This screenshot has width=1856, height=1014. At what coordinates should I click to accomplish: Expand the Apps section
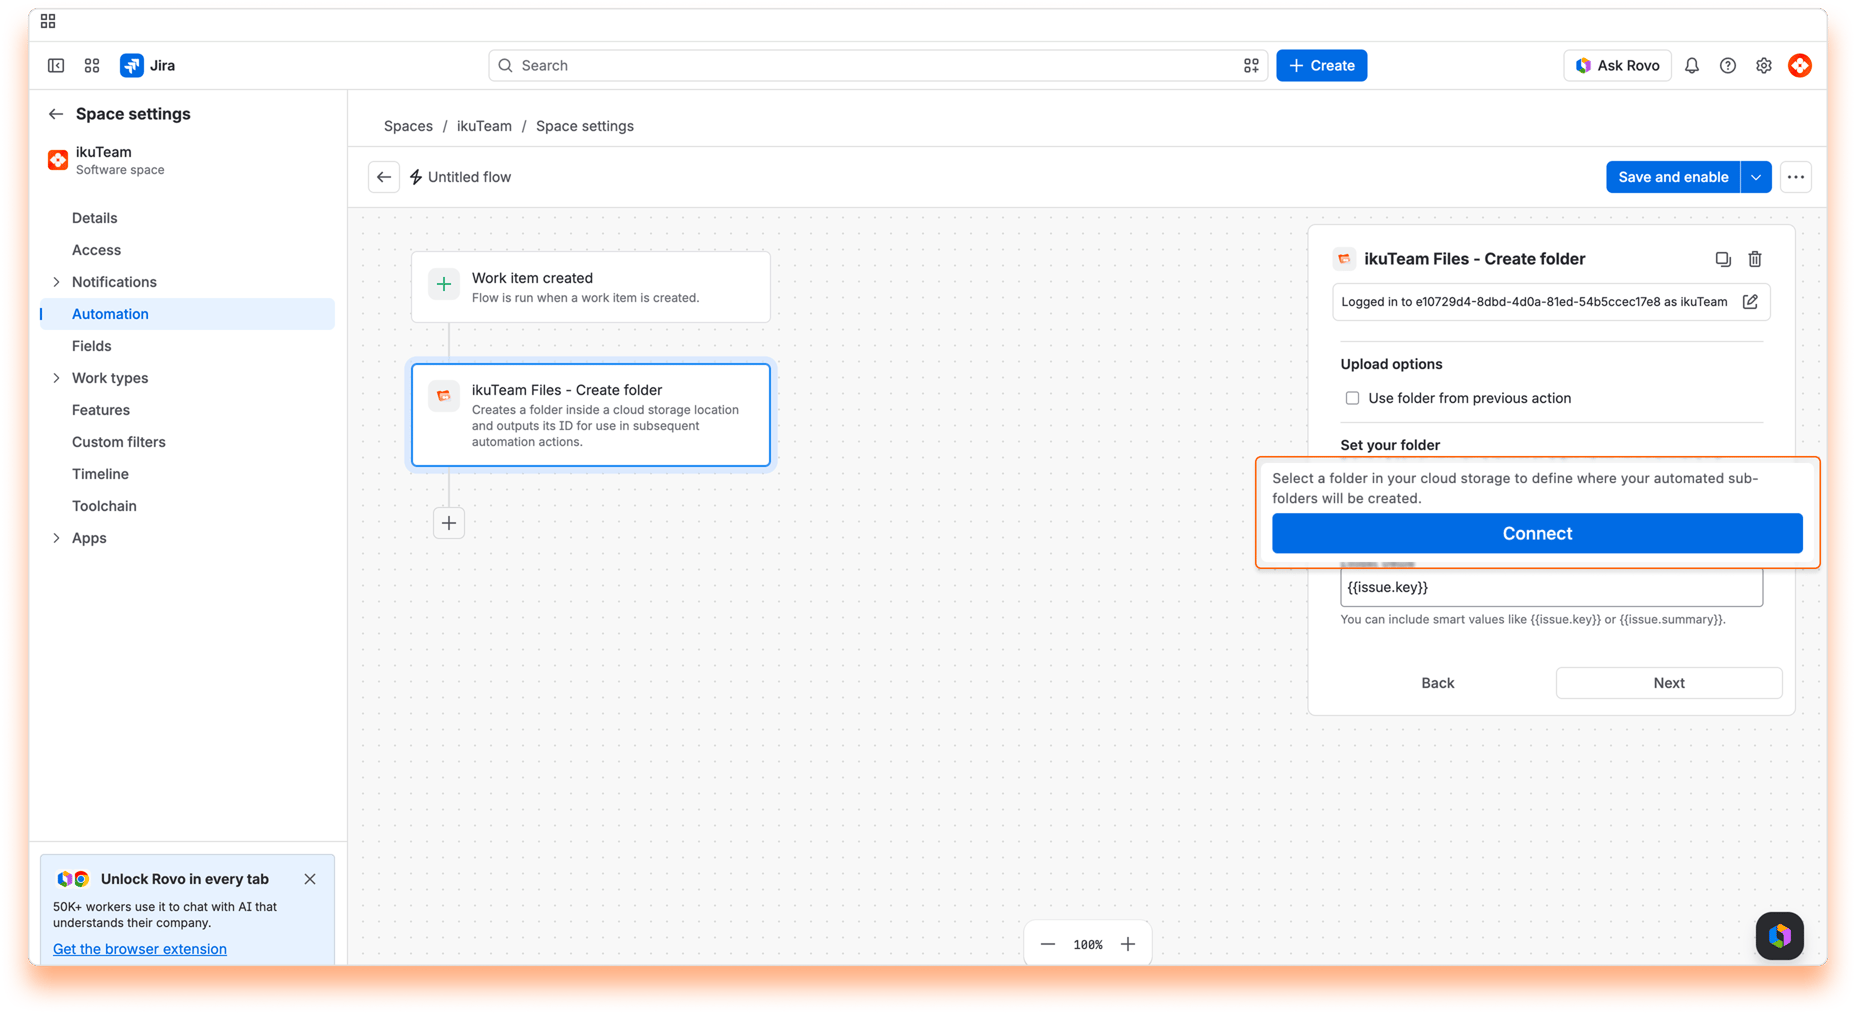pyautogui.click(x=56, y=538)
